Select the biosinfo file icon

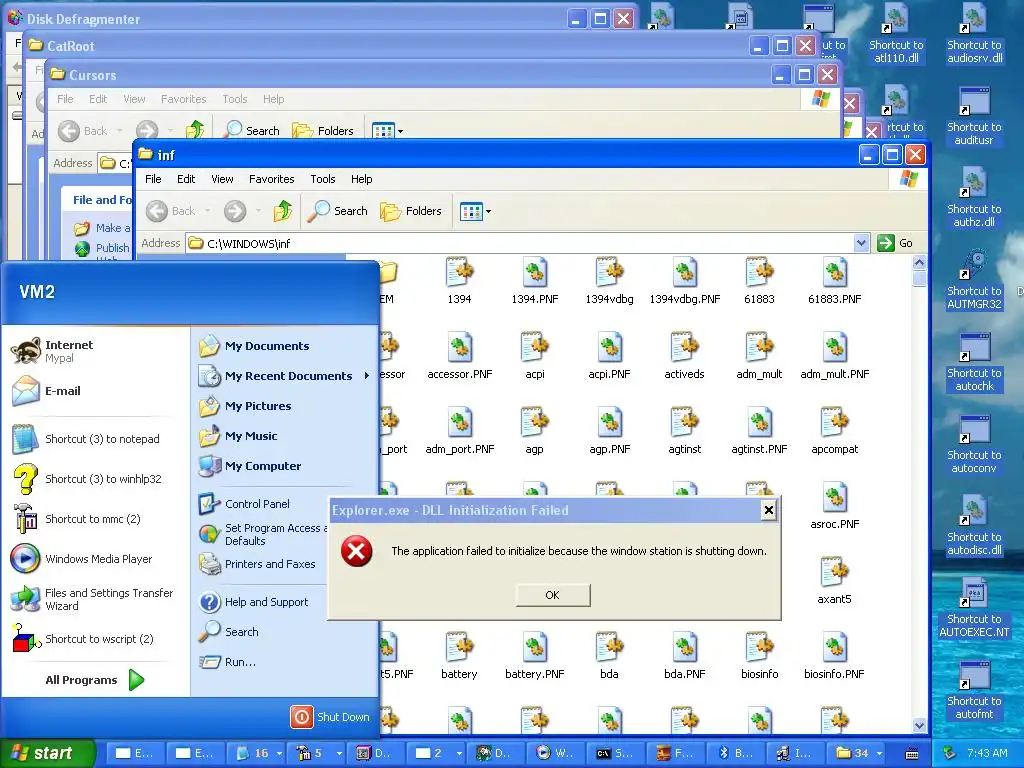pos(760,648)
